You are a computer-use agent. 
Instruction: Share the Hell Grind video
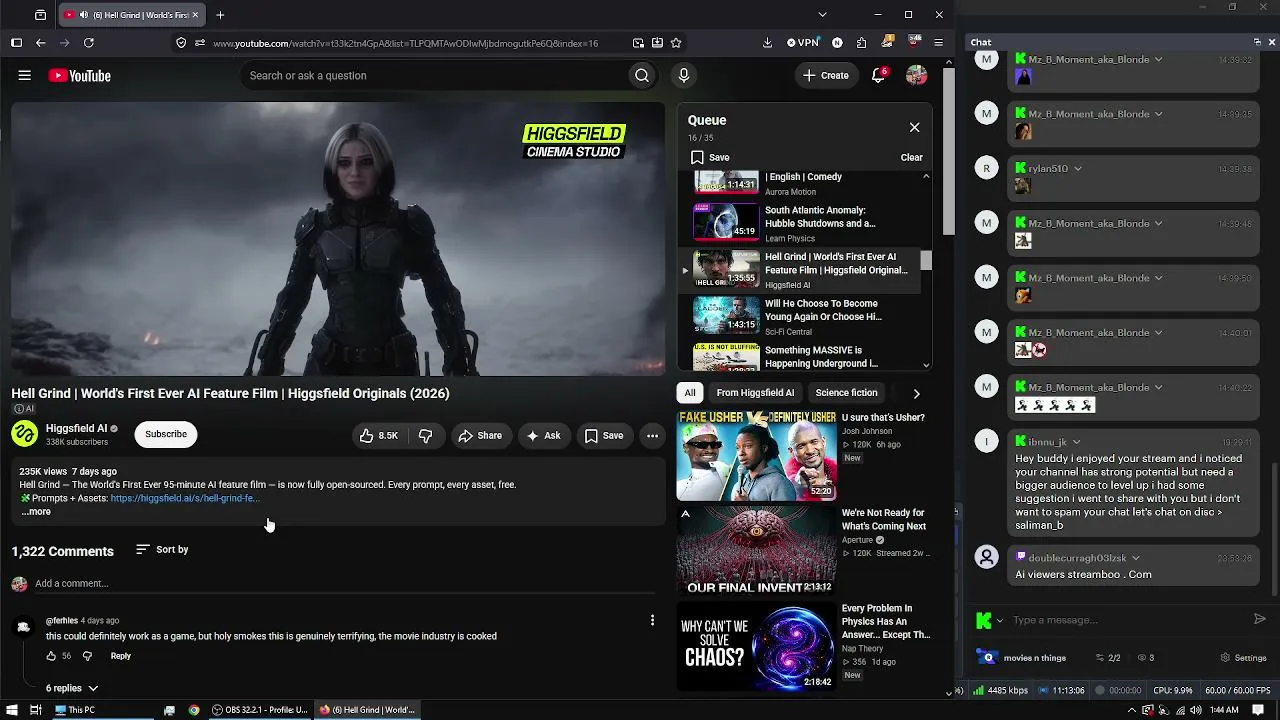480,435
